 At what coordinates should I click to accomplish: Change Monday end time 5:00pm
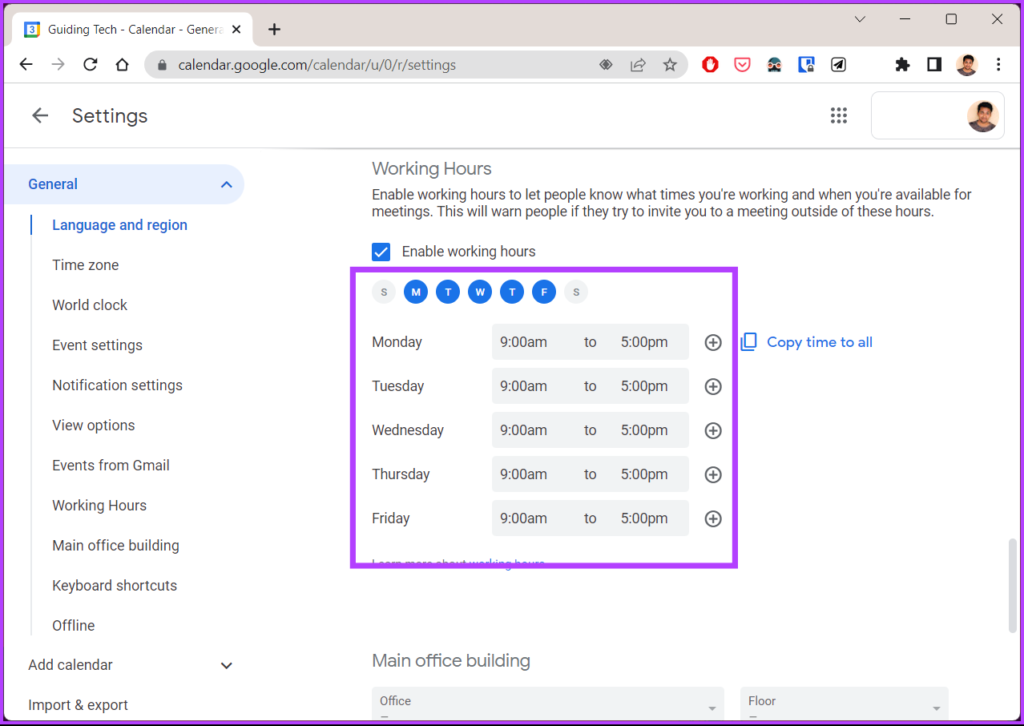(x=644, y=342)
